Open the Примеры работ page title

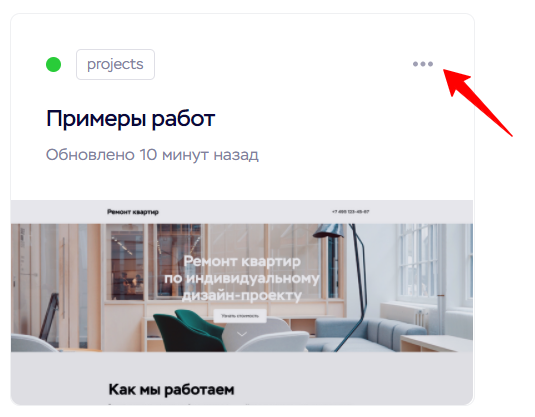(130, 118)
